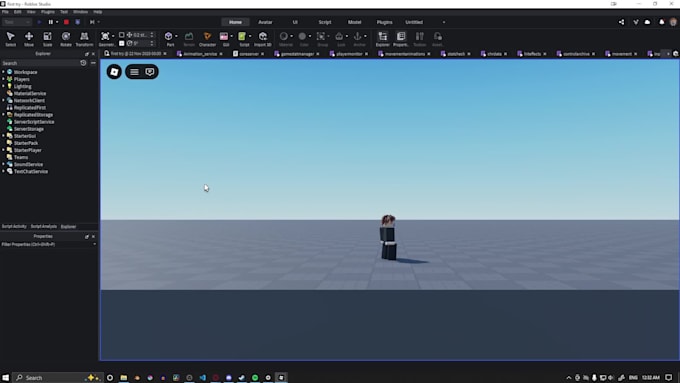
Task: Activate the Rotate tool
Action: [66, 39]
